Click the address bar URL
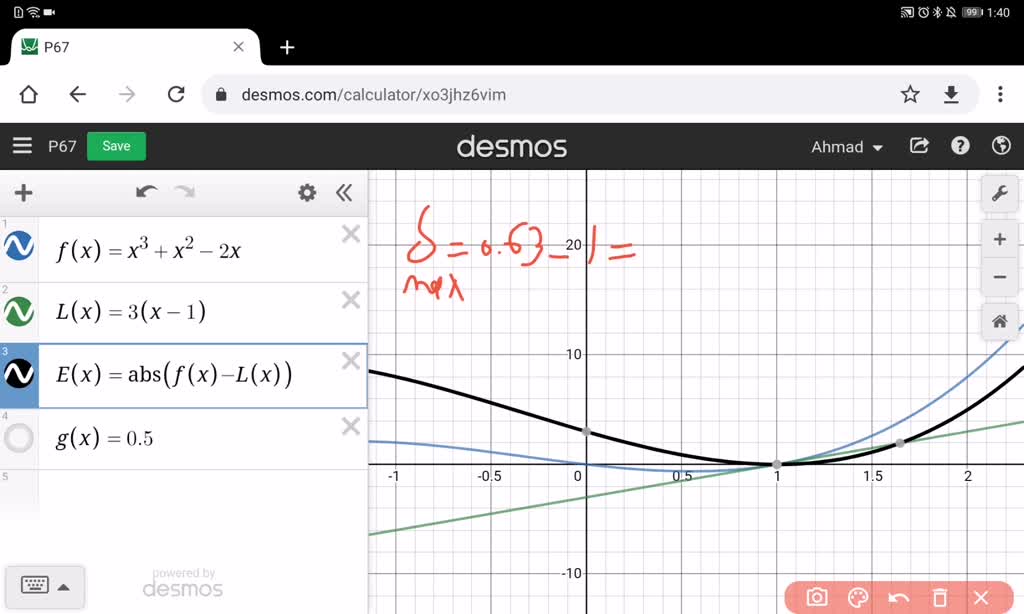This screenshot has width=1024, height=614. (x=400, y=94)
